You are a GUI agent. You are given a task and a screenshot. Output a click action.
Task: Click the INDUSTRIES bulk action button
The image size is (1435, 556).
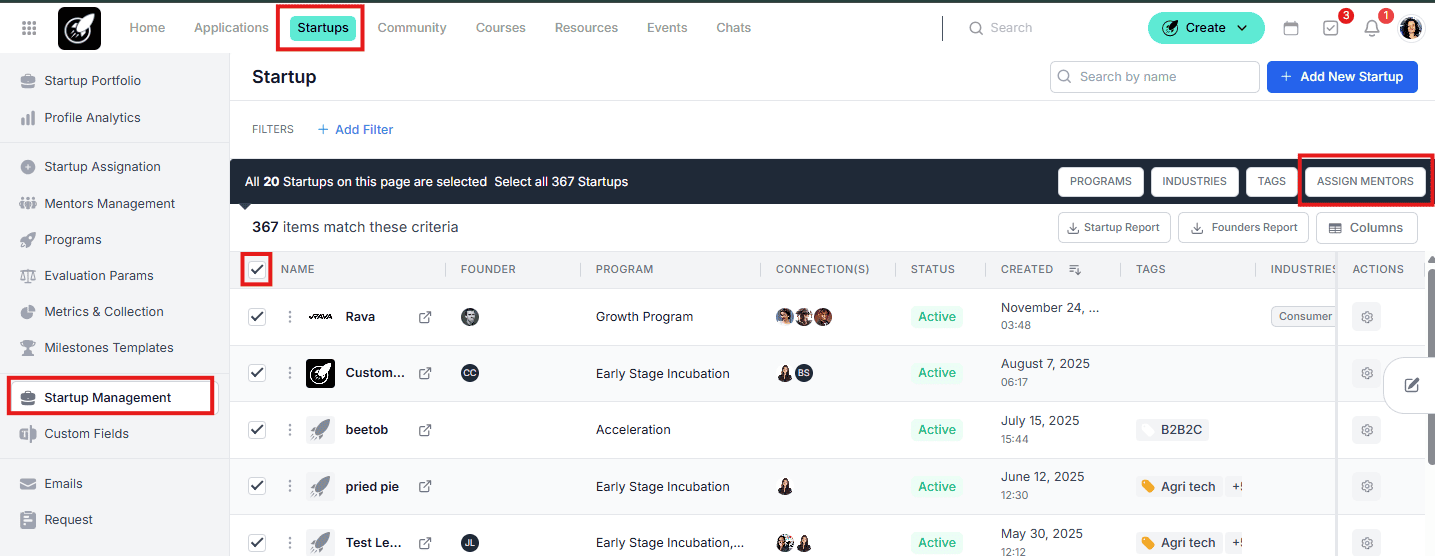pos(1194,181)
